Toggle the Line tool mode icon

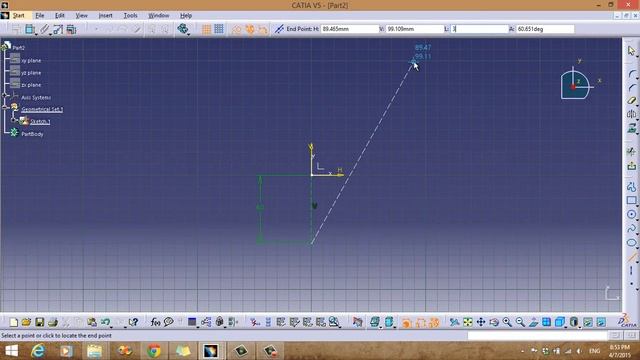point(279,29)
